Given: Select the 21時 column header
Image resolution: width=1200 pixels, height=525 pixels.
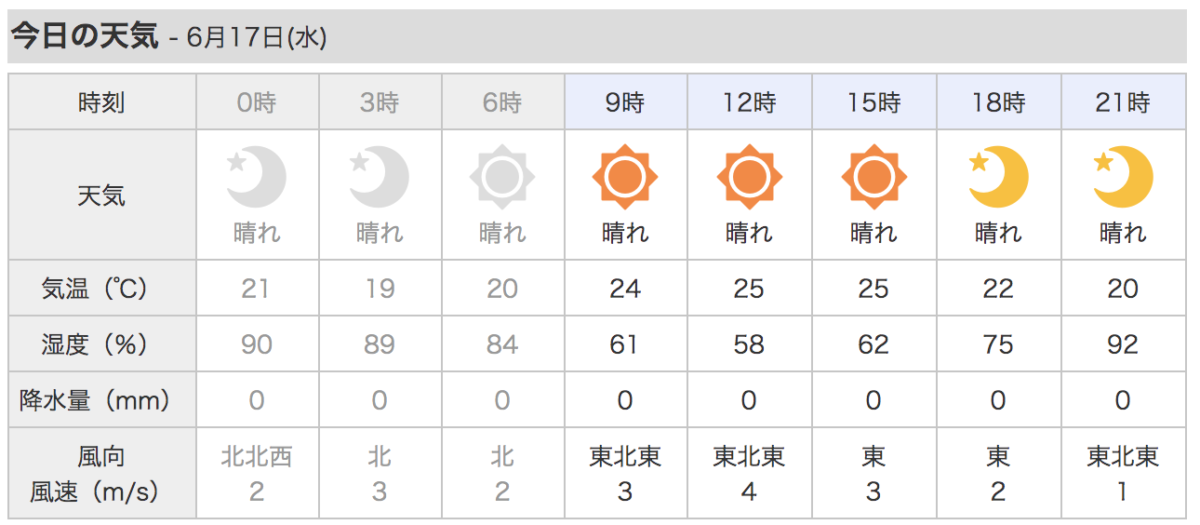Looking at the screenshot, I should [x=1122, y=102].
